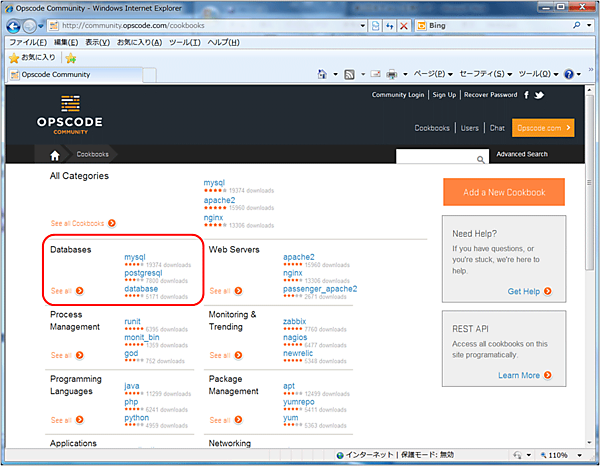The height and width of the screenshot is (466, 600).
Task: Click the Twitter bird icon in header
Action: coord(539,95)
